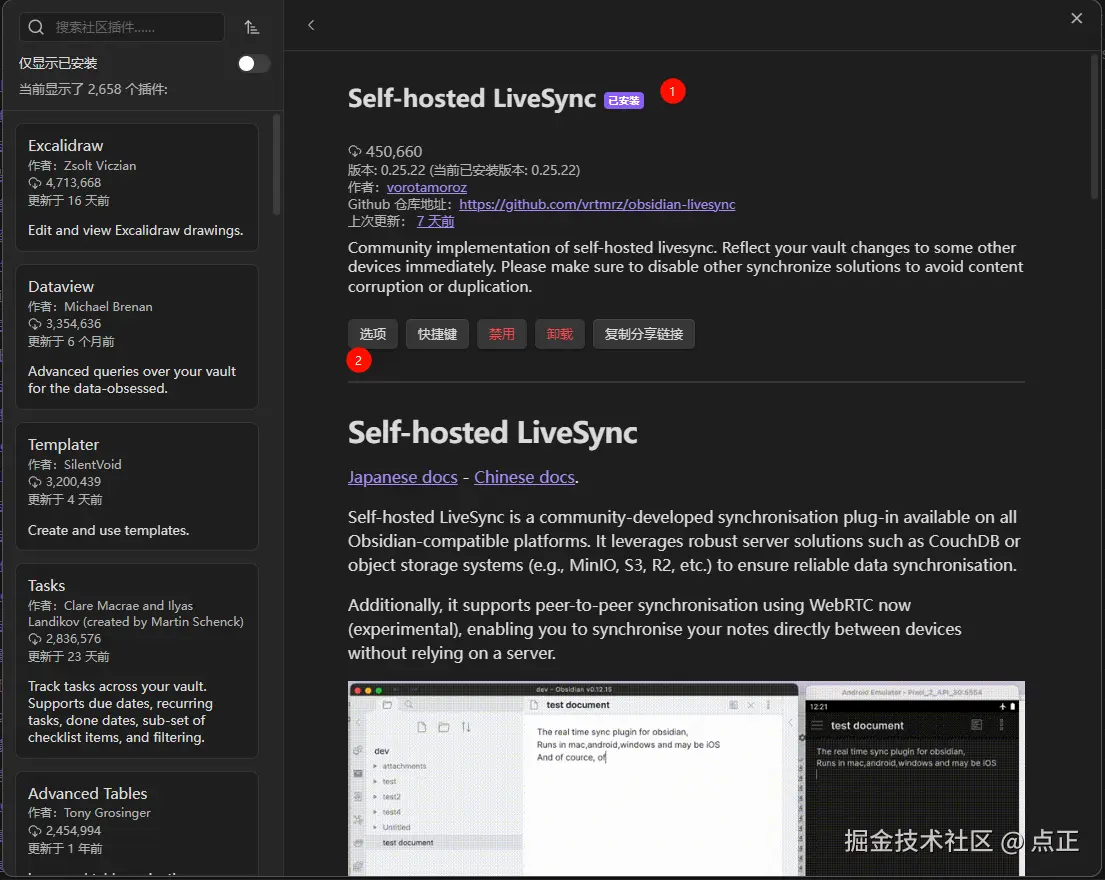Screen dimensions: 1105x880
Task: Click the README demo screenshot image
Action: (686, 779)
